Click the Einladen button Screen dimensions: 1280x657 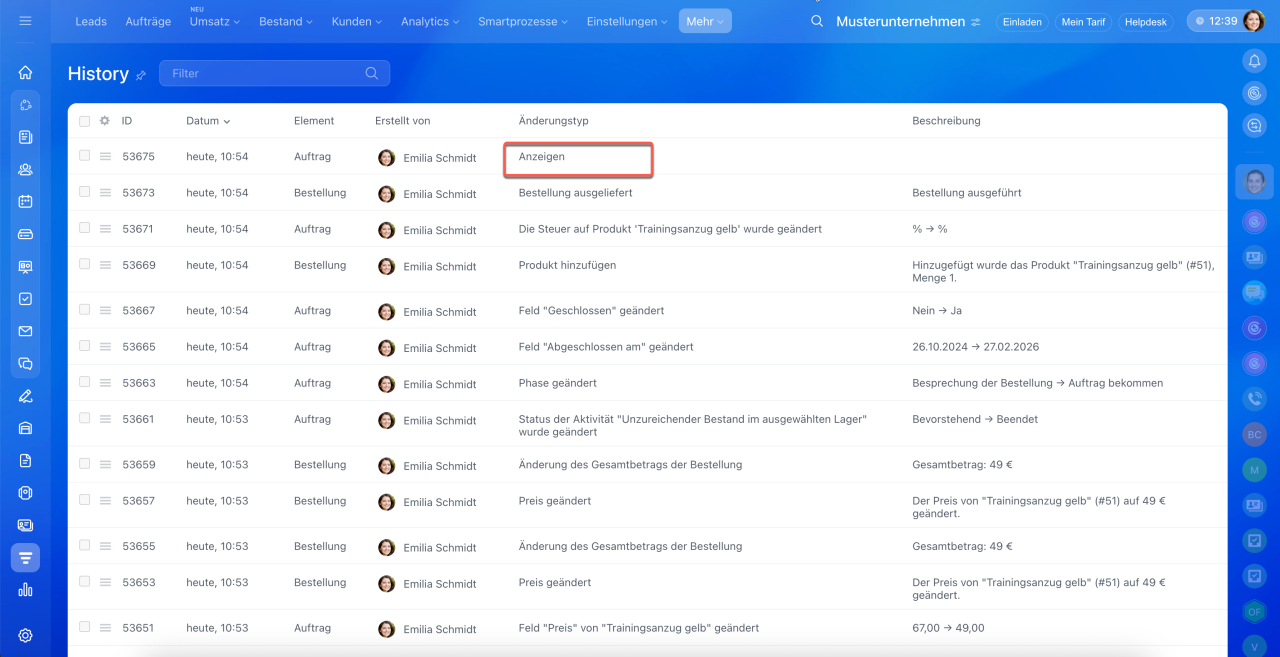tap(1021, 22)
